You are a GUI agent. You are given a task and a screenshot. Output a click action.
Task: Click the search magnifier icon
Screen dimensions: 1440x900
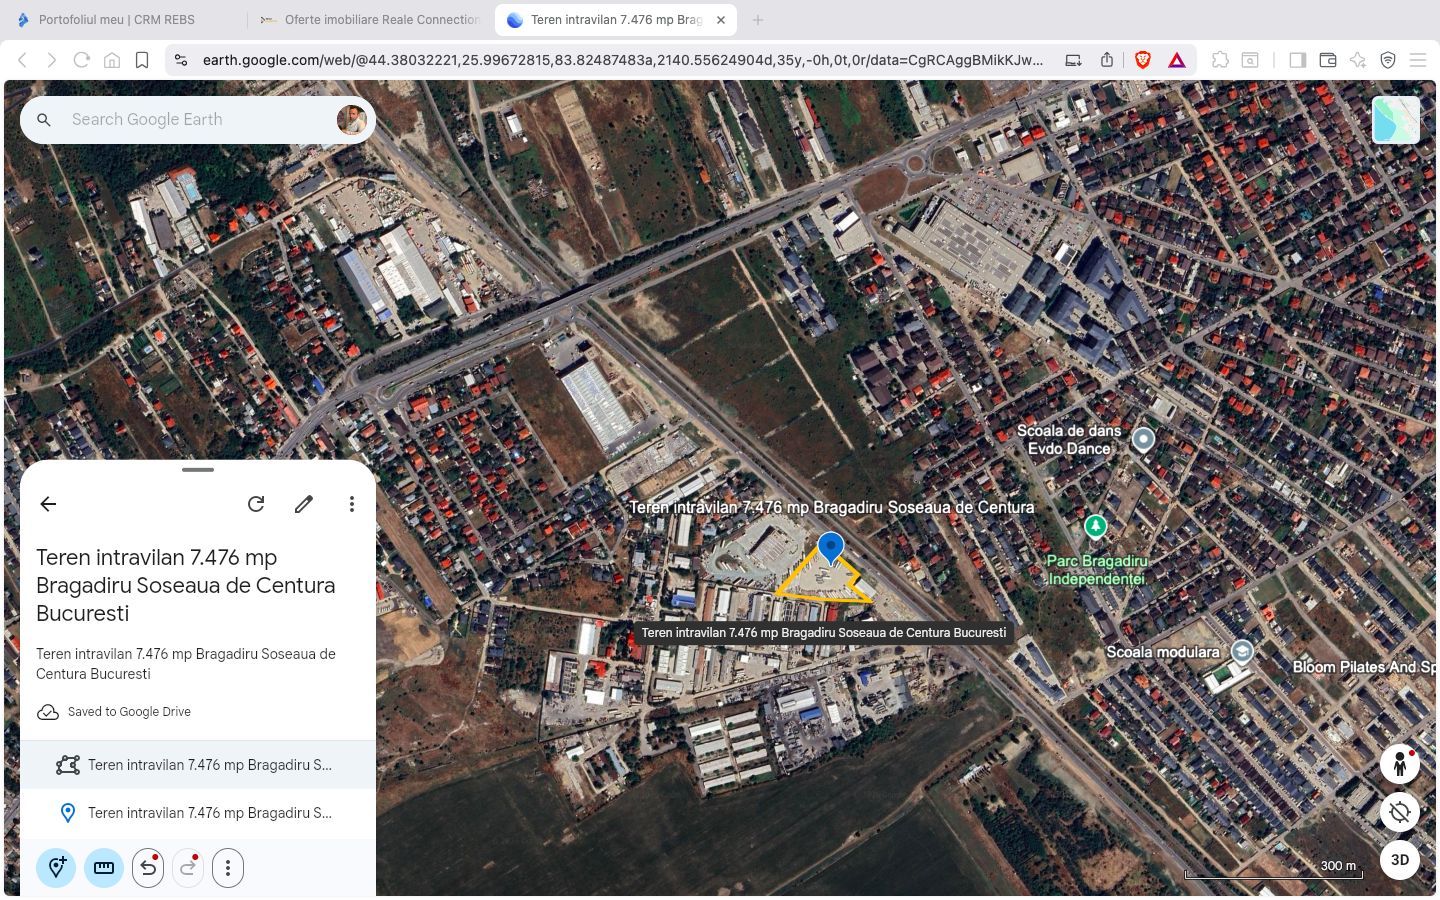44,119
